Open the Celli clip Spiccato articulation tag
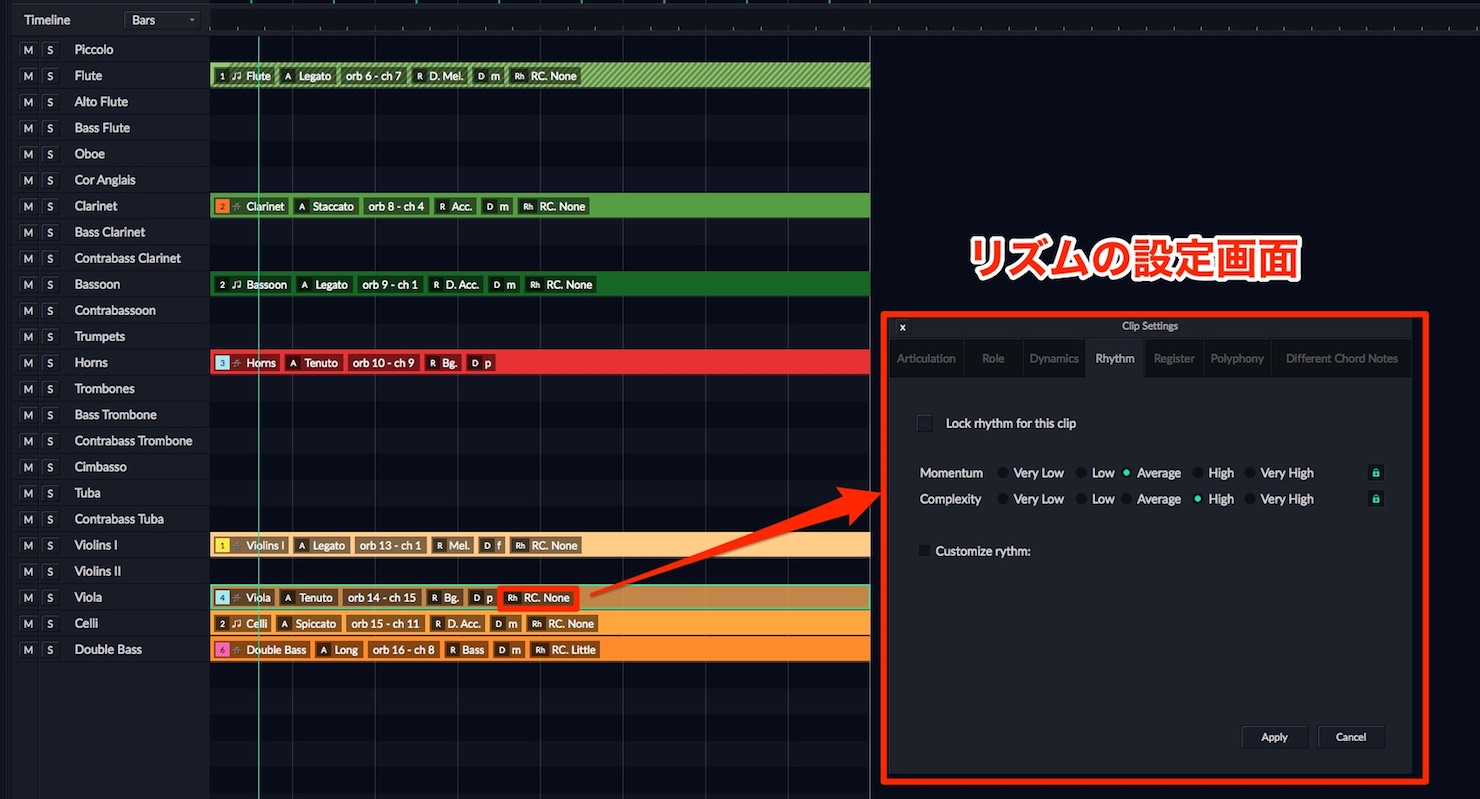1480x799 pixels. click(x=308, y=623)
